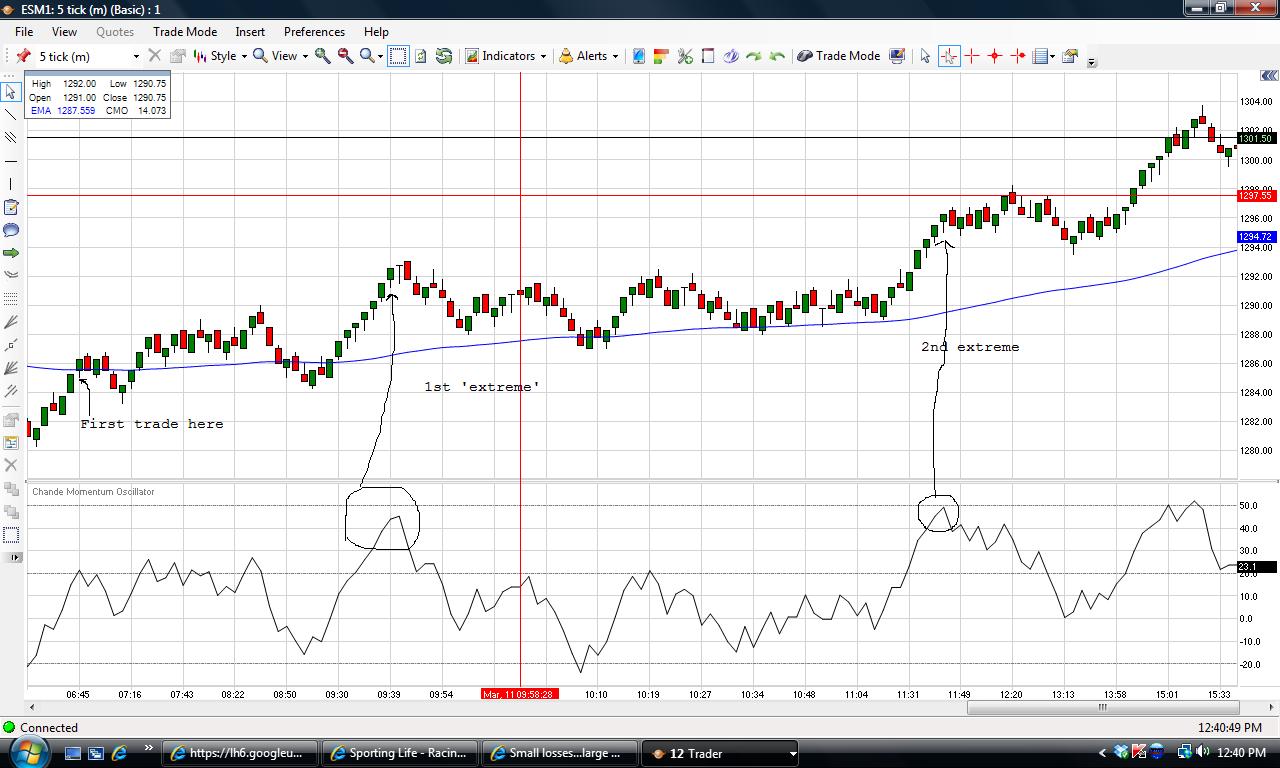Open the Insert menu
Screen dimensions: 1280x768
250,32
